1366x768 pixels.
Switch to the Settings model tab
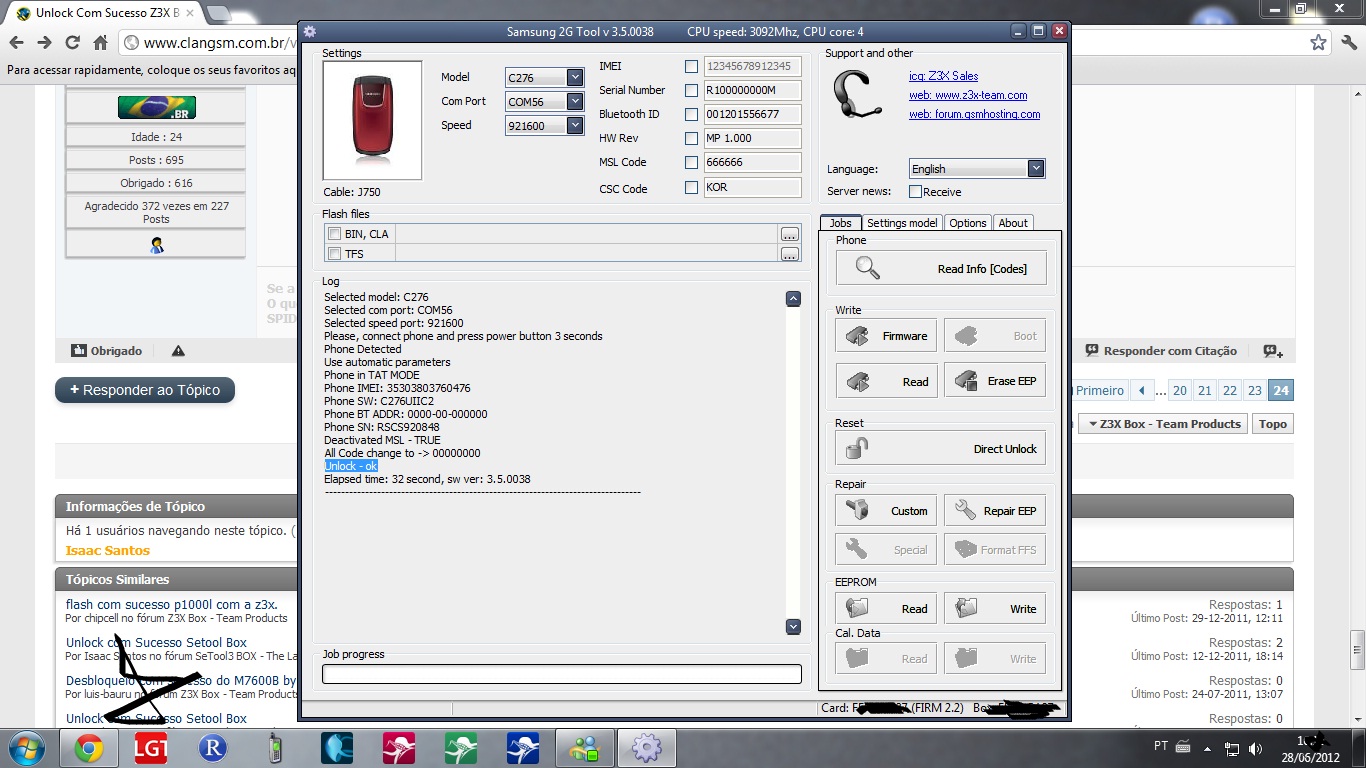pos(902,223)
